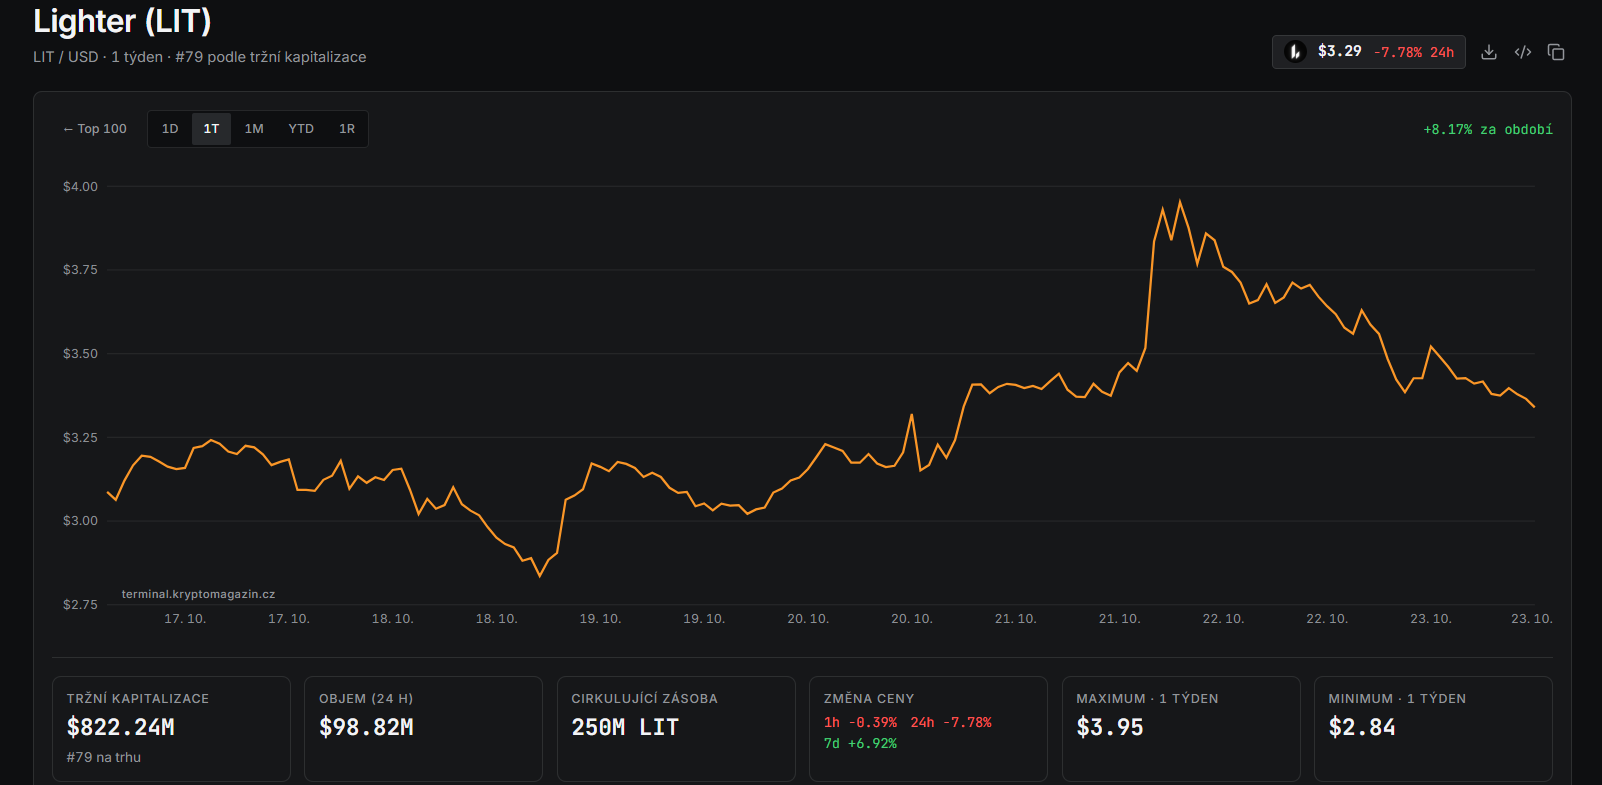Click the "24h -7.78%" value in the ZMĚNA CENY card
This screenshot has height=785, width=1602.
coord(951,722)
